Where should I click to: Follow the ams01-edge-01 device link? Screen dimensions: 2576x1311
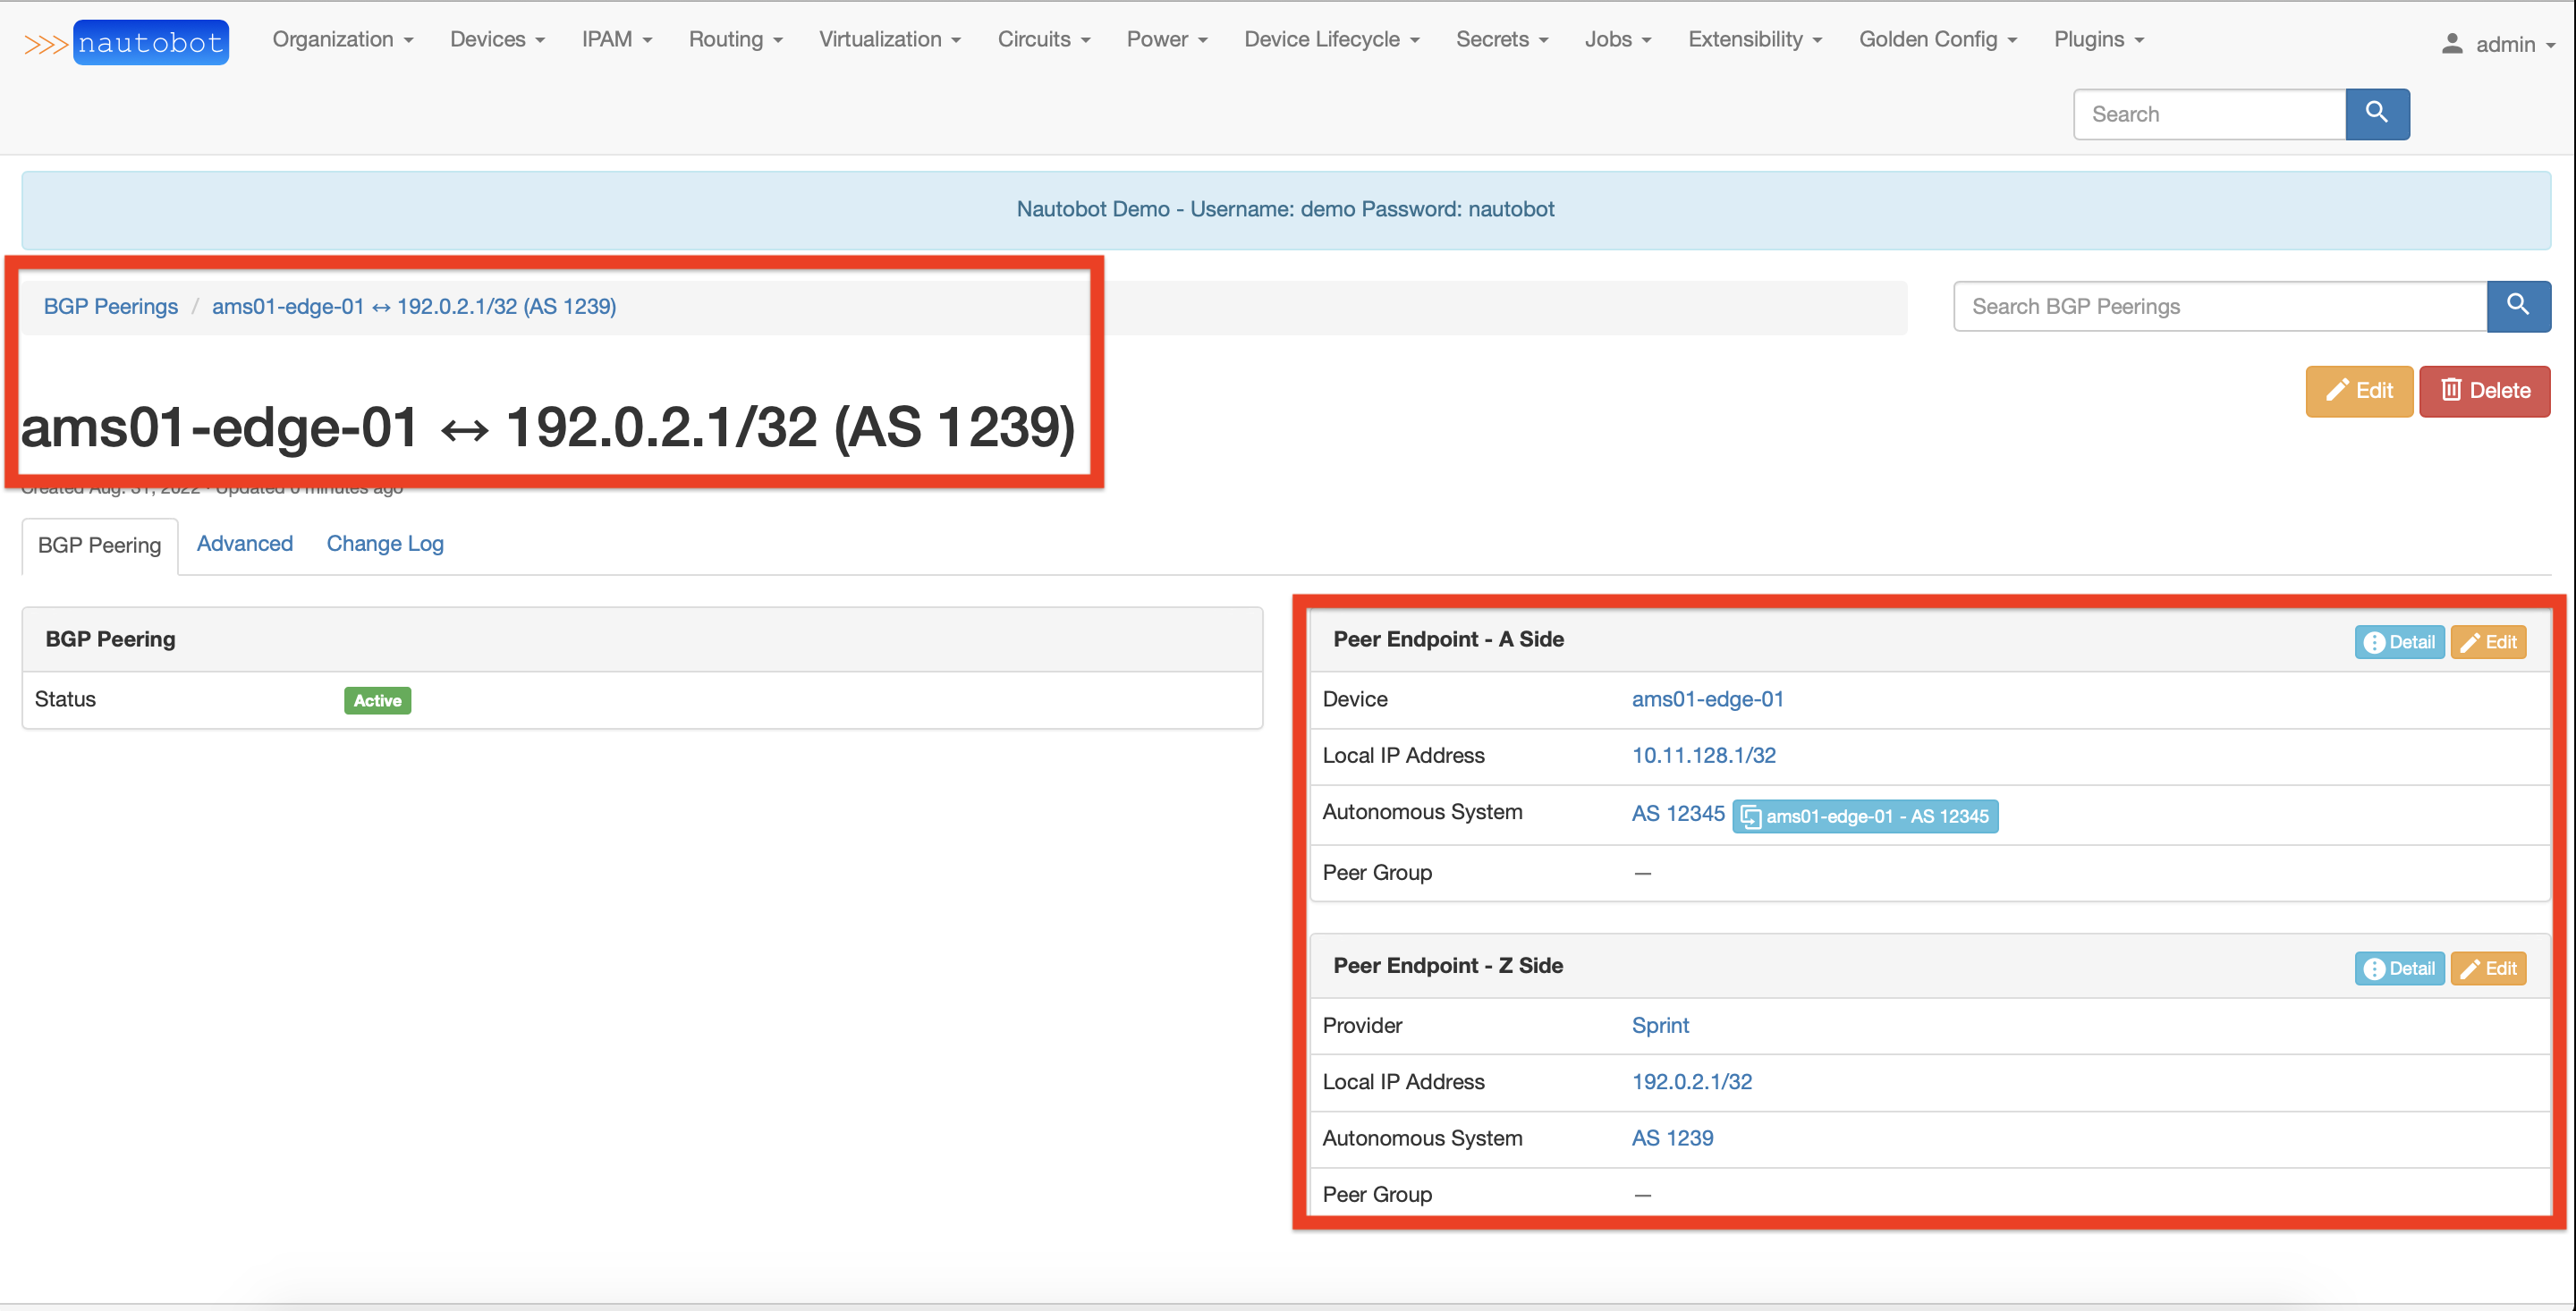coord(1707,699)
